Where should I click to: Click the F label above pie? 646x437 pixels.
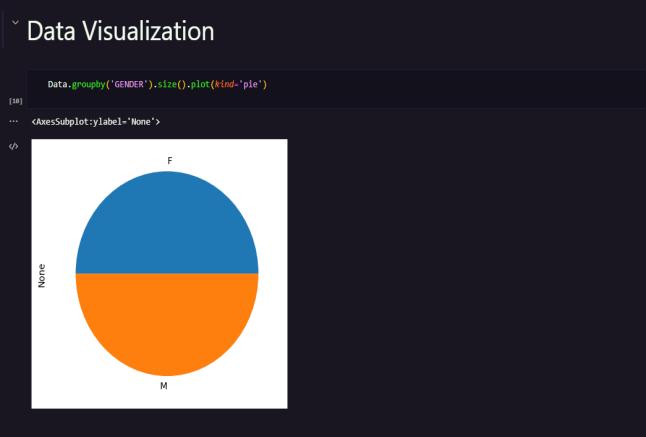click(x=170, y=161)
